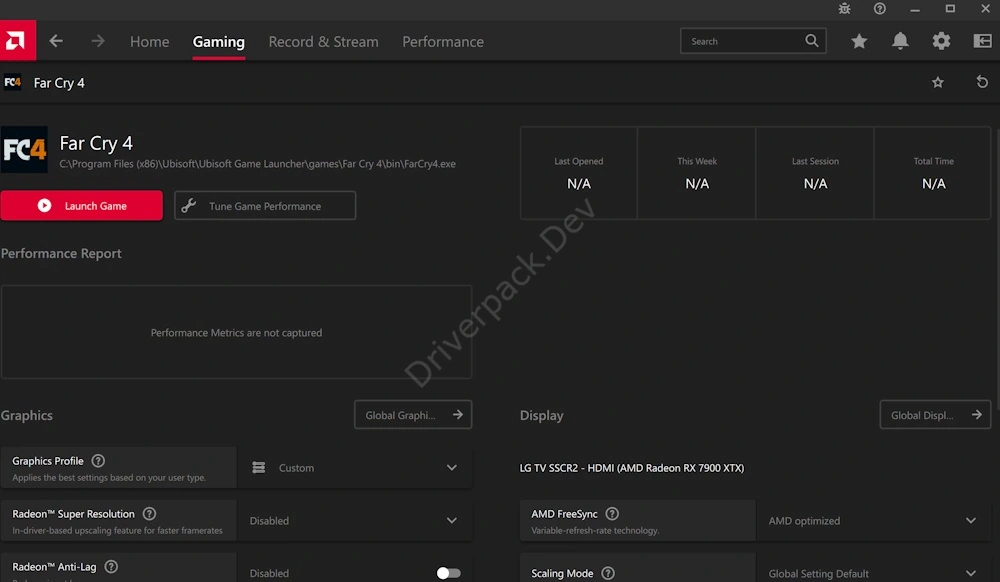This screenshot has height=582, width=1000.
Task: Go forward with the right arrow
Action: 98,41
